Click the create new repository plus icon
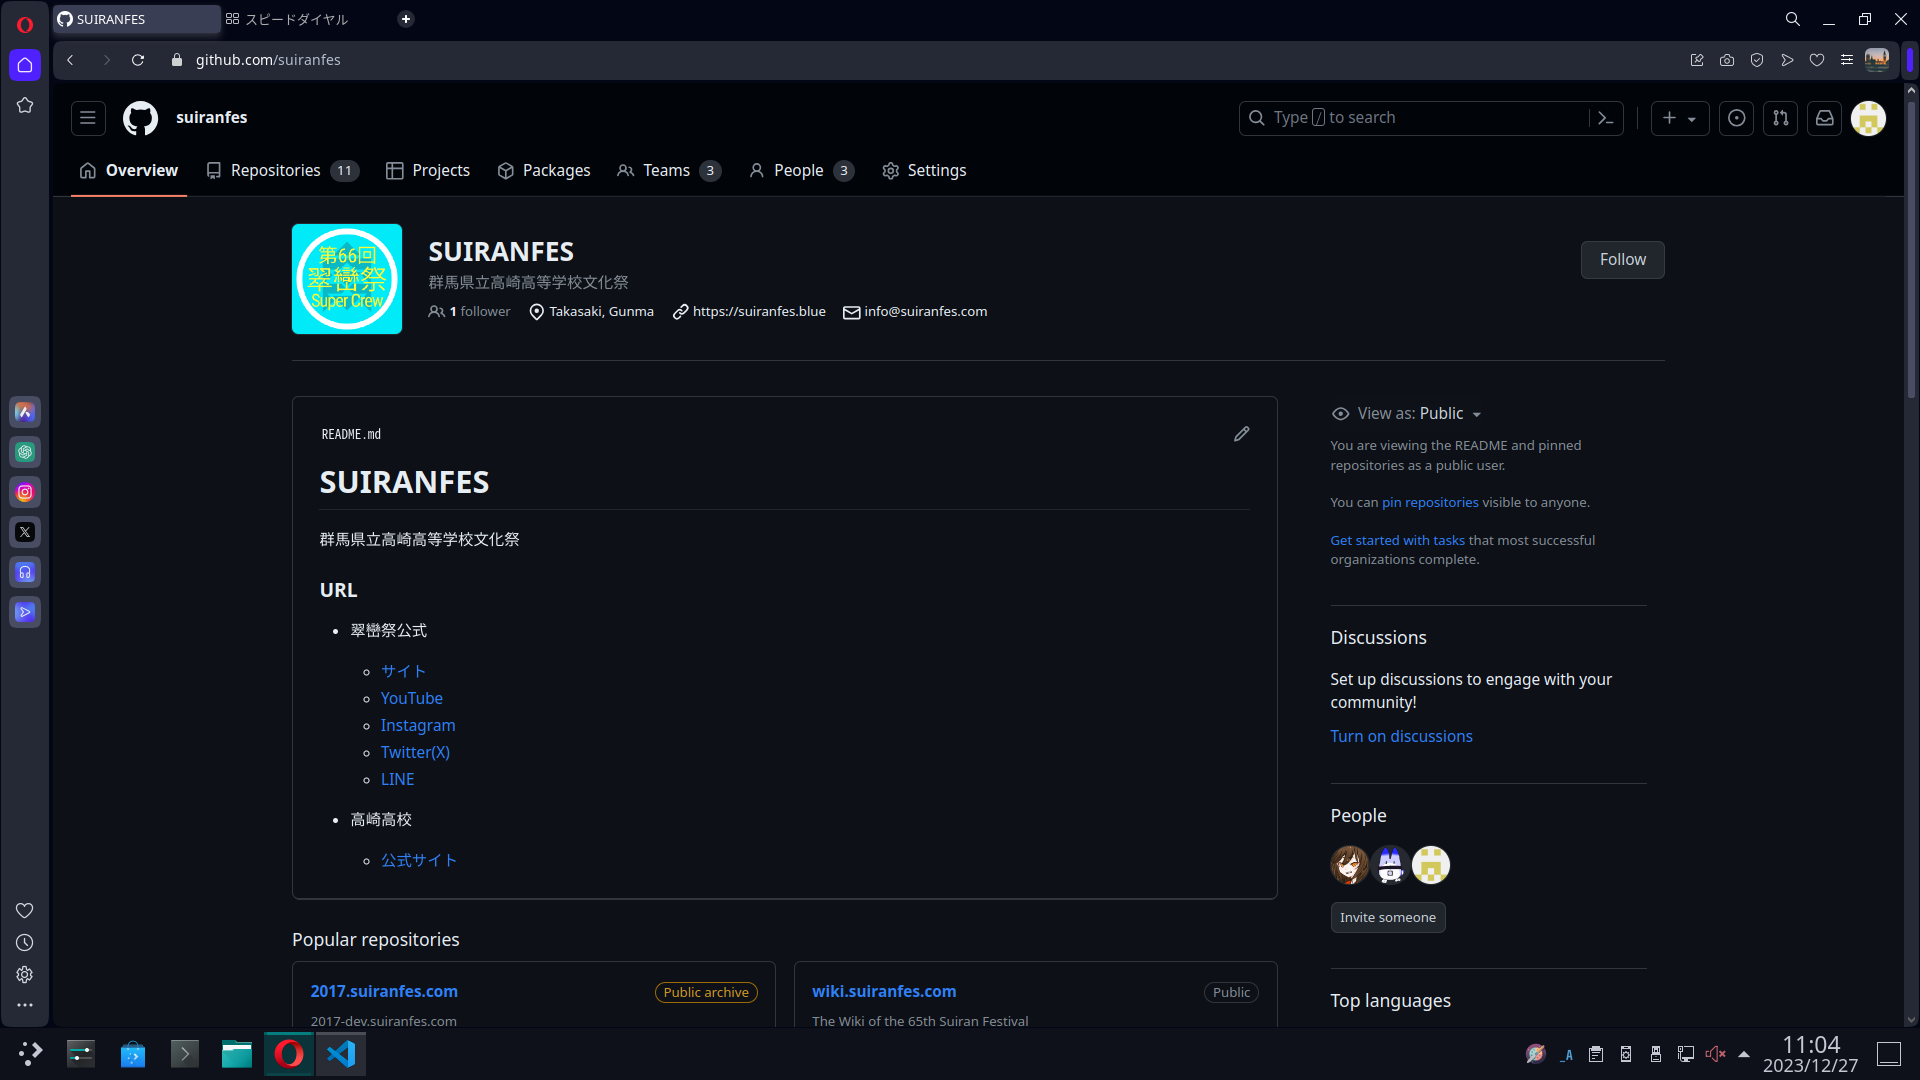1920x1080 pixels. [1677, 117]
